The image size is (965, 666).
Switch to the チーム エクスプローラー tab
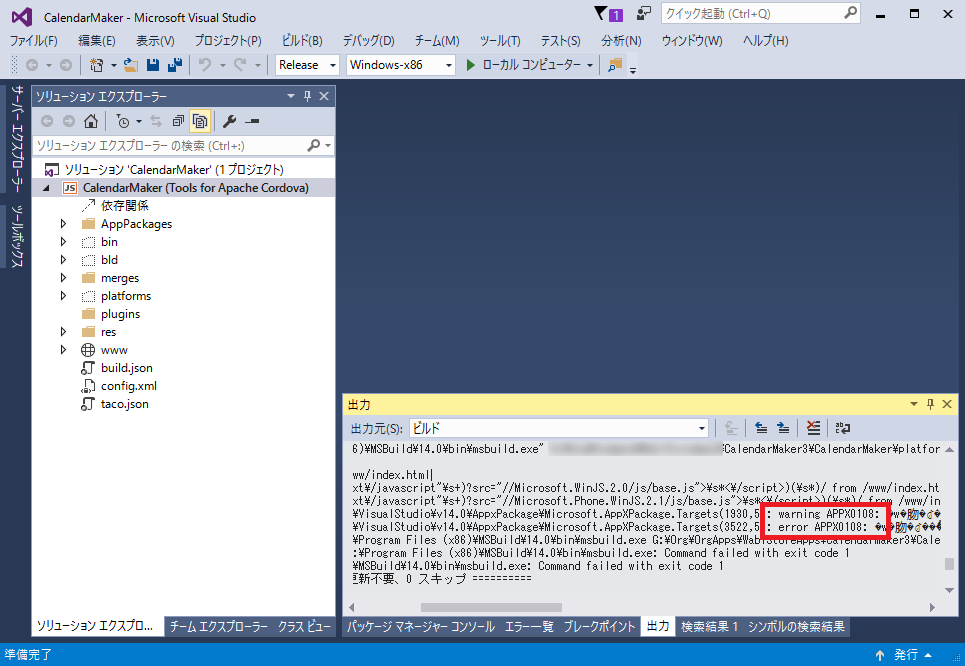(218, 627)
